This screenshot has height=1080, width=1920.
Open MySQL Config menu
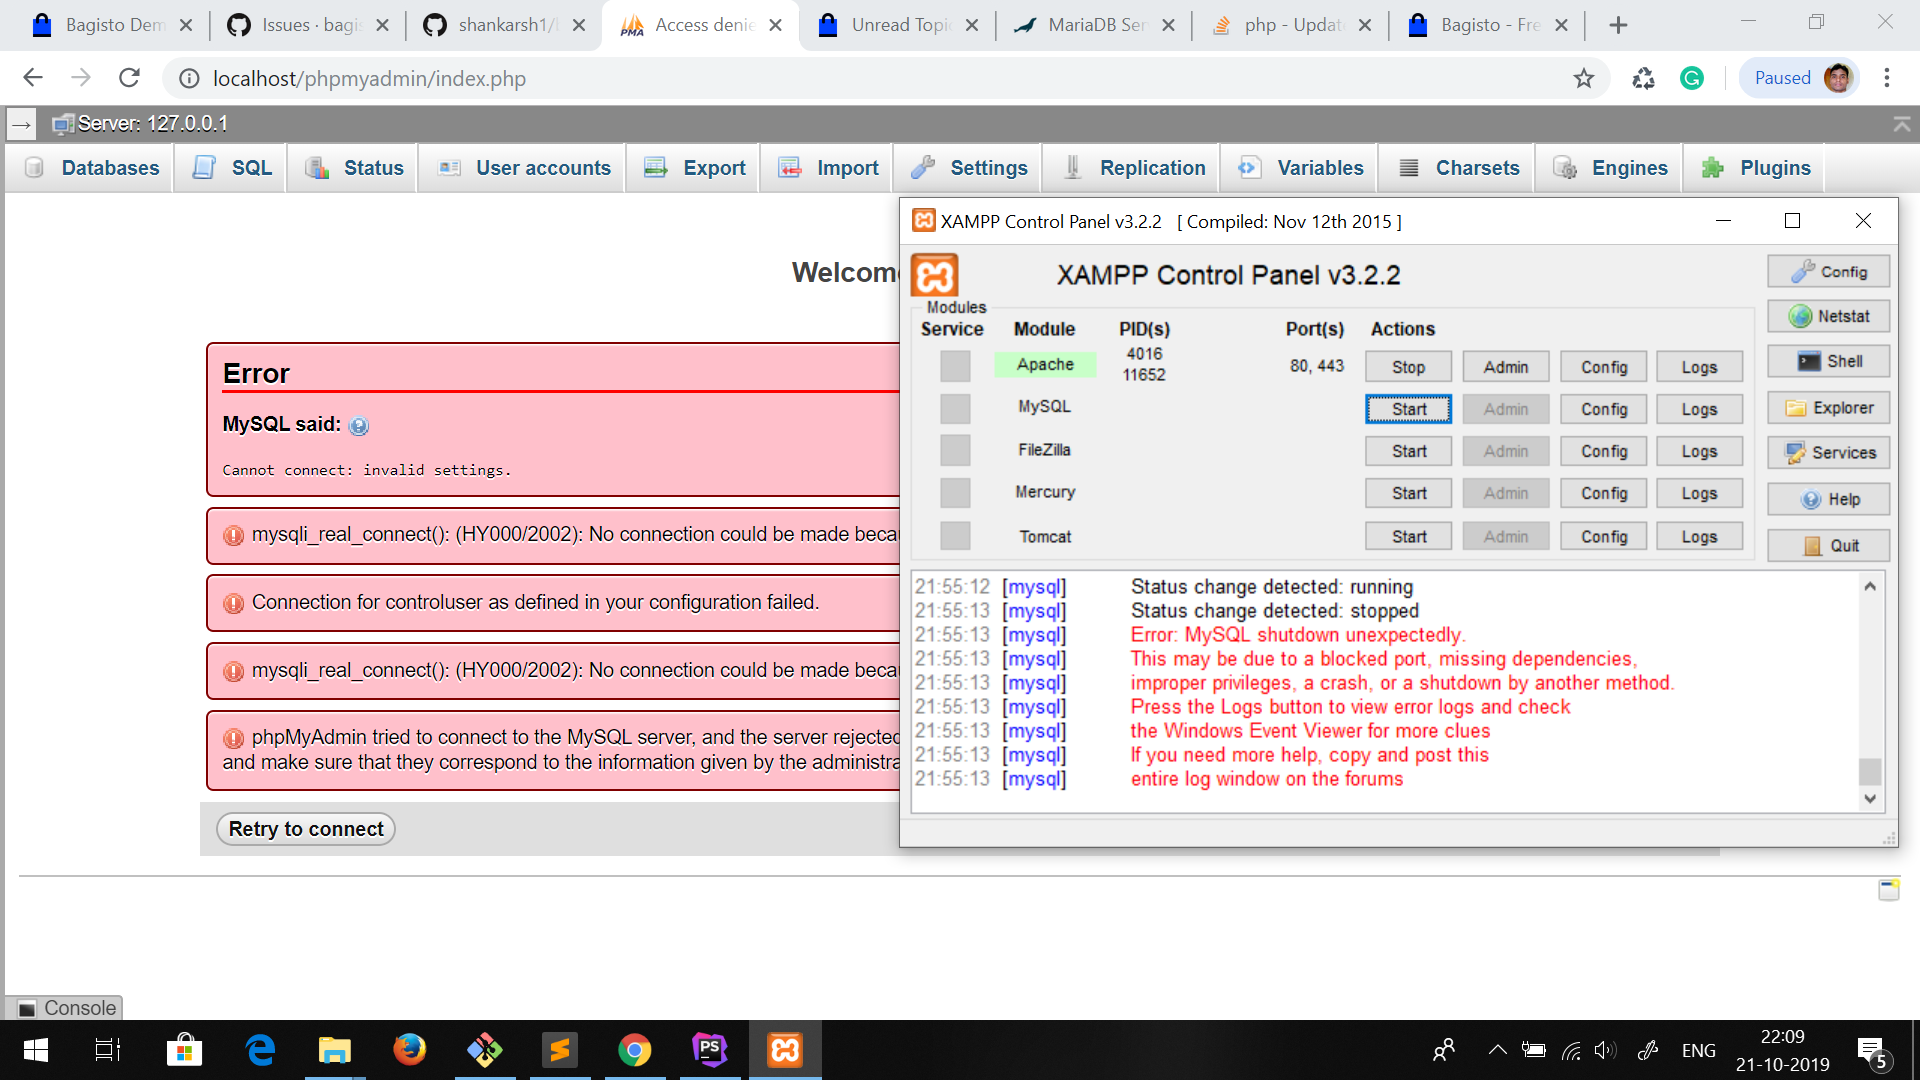click(1604, 409)
